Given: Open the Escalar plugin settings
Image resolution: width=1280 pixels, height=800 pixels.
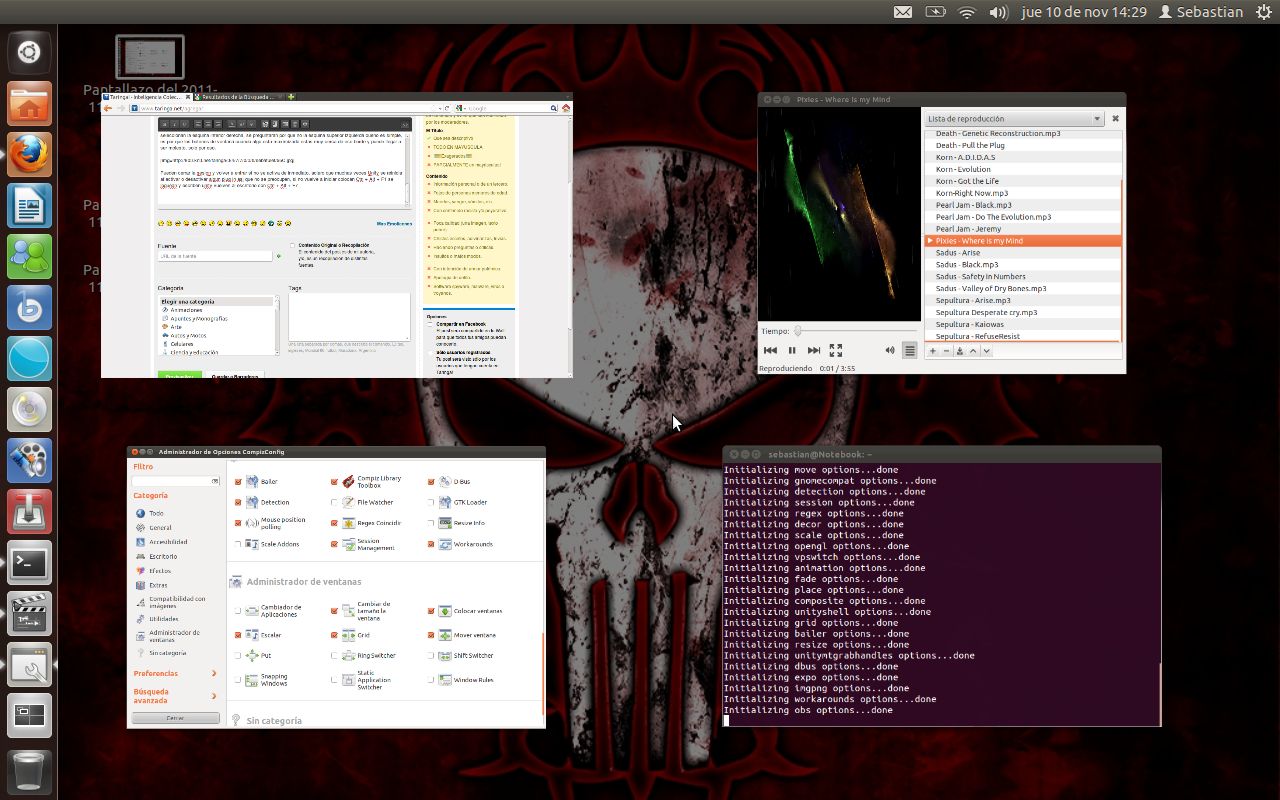Looking at the screenshot, I should pyautogui.click(x=264, y=635).
